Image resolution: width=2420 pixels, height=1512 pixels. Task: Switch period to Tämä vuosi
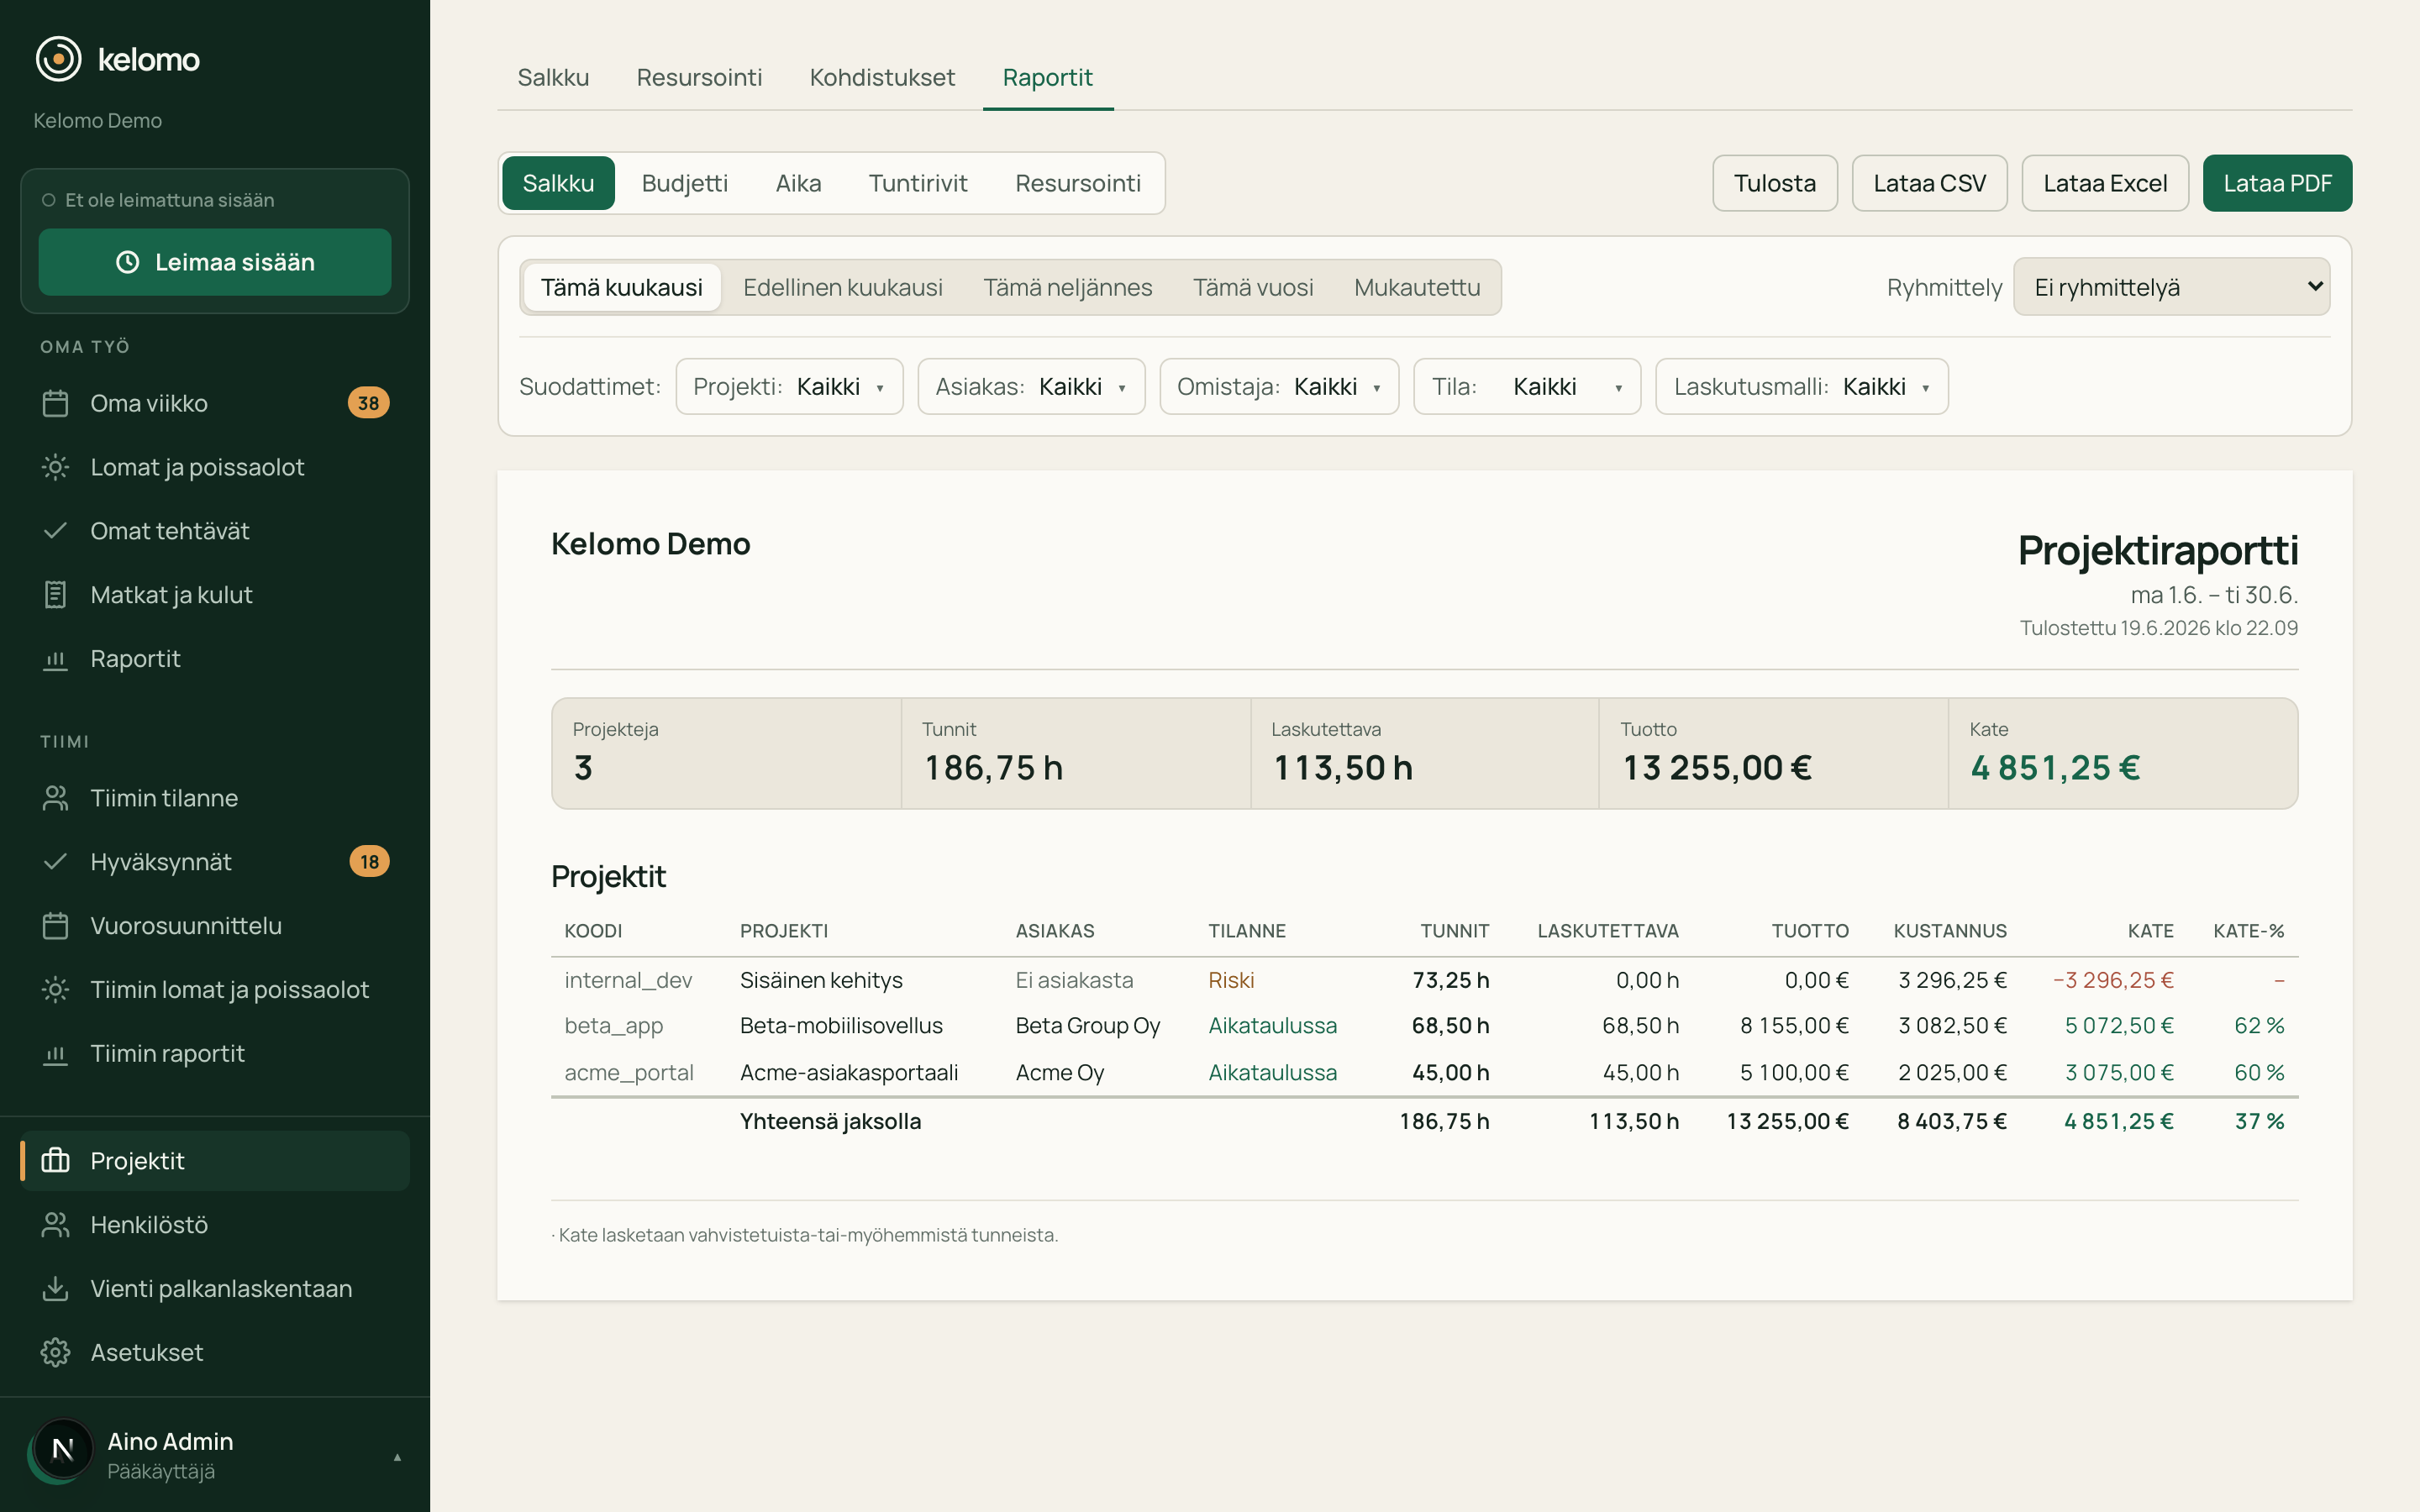pos(1252,287)
